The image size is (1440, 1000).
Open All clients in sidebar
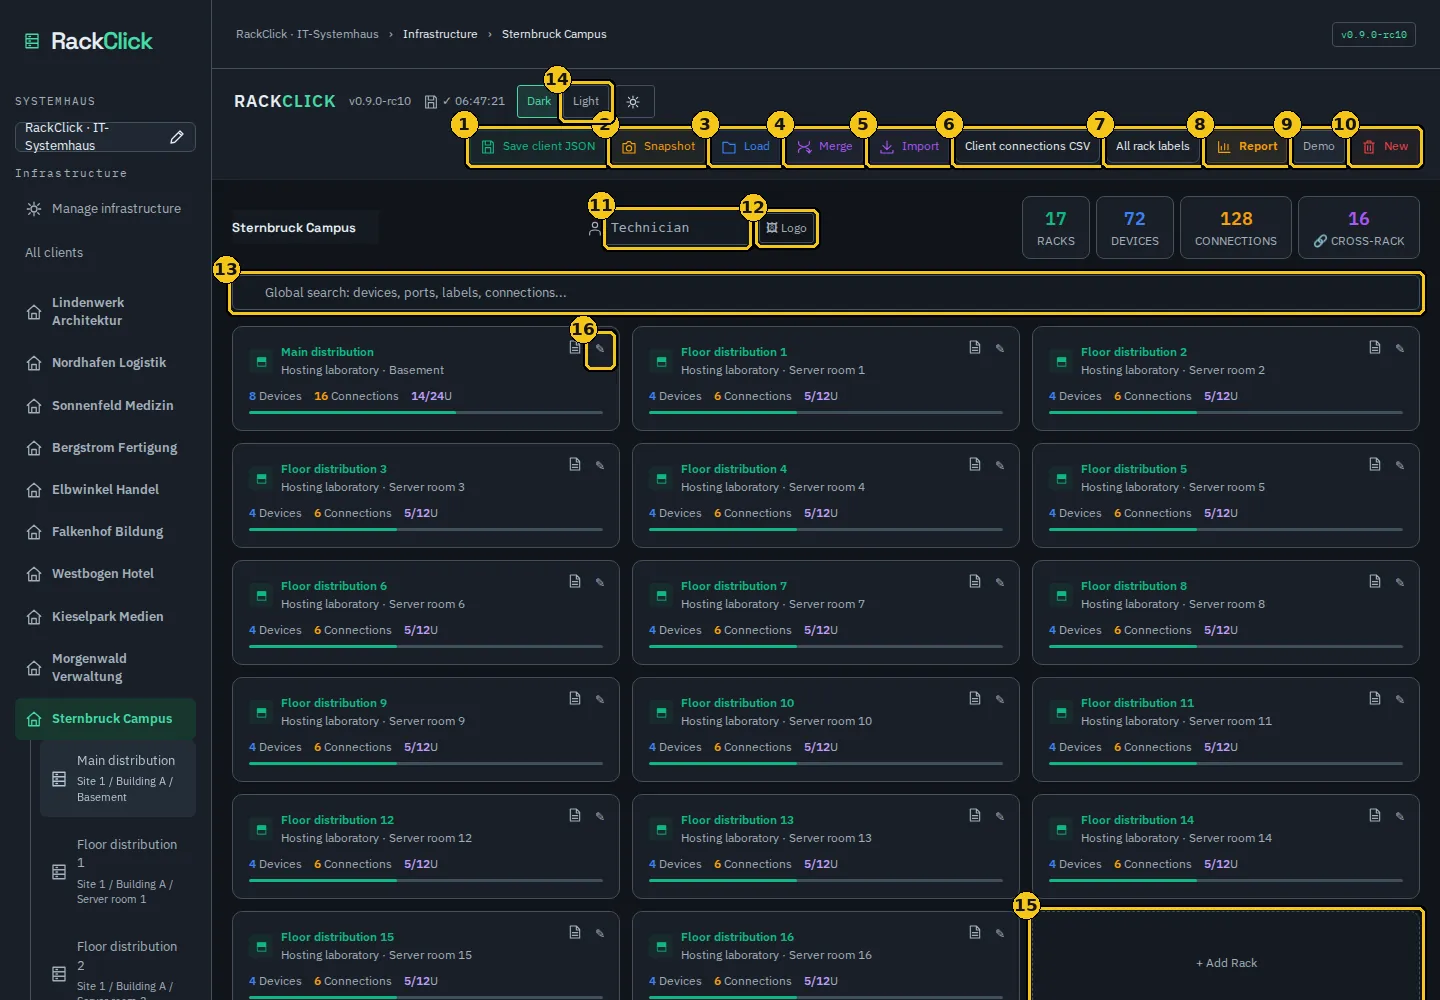point(105,253)
